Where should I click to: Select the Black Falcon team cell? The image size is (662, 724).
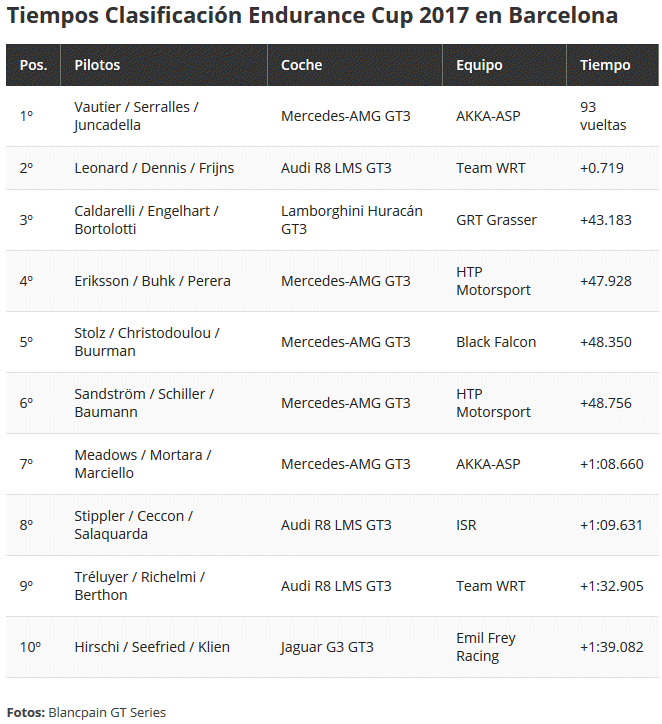pos(496,342)
